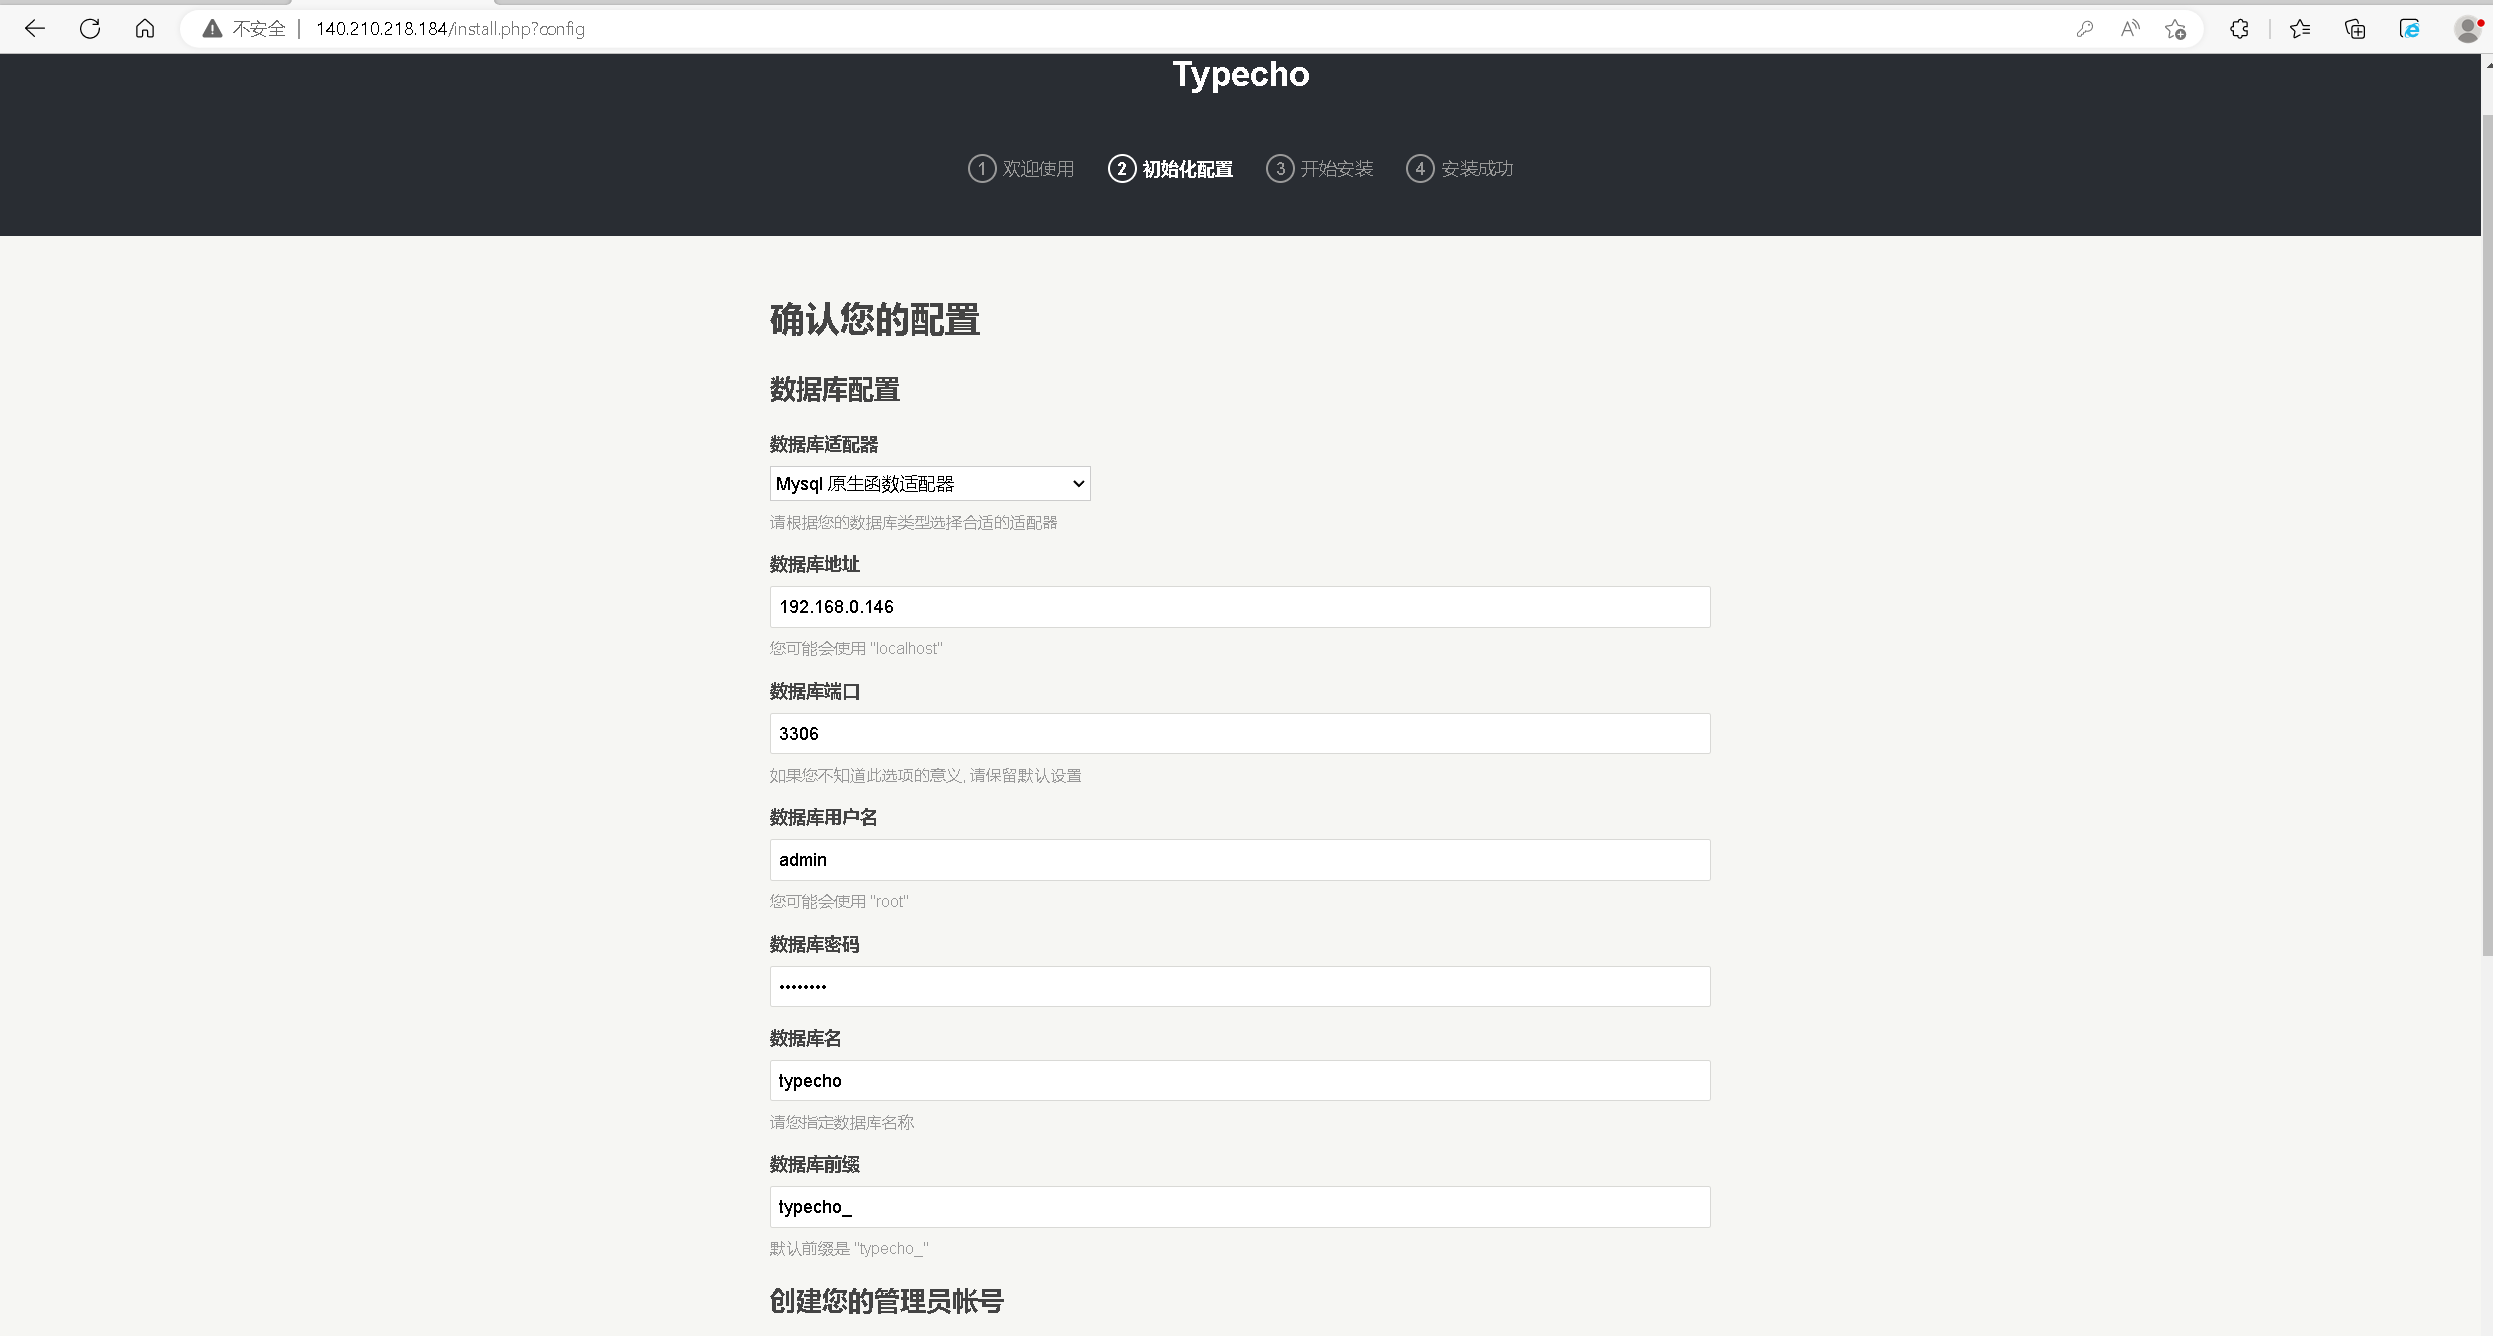Click the Typecho header title
Image resolution: width=2493 pixels, height=1336 pixels.
(1240, 74)
